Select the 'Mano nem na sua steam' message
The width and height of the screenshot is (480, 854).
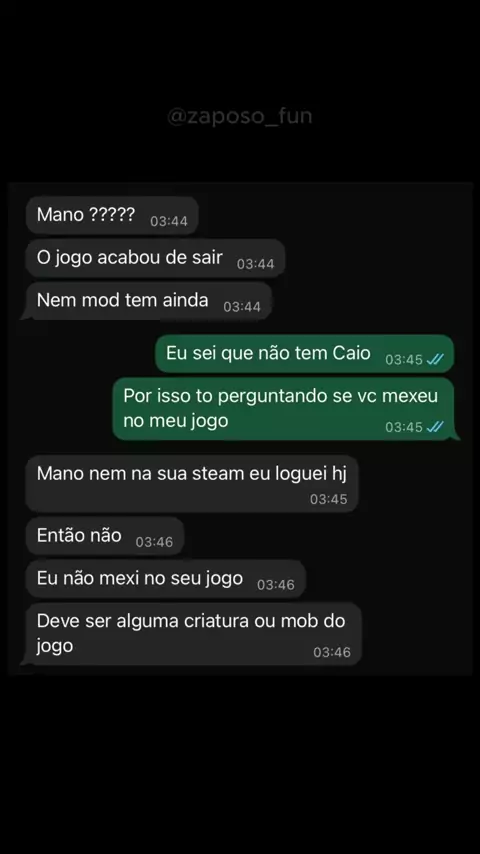click(x=192, y=484)
